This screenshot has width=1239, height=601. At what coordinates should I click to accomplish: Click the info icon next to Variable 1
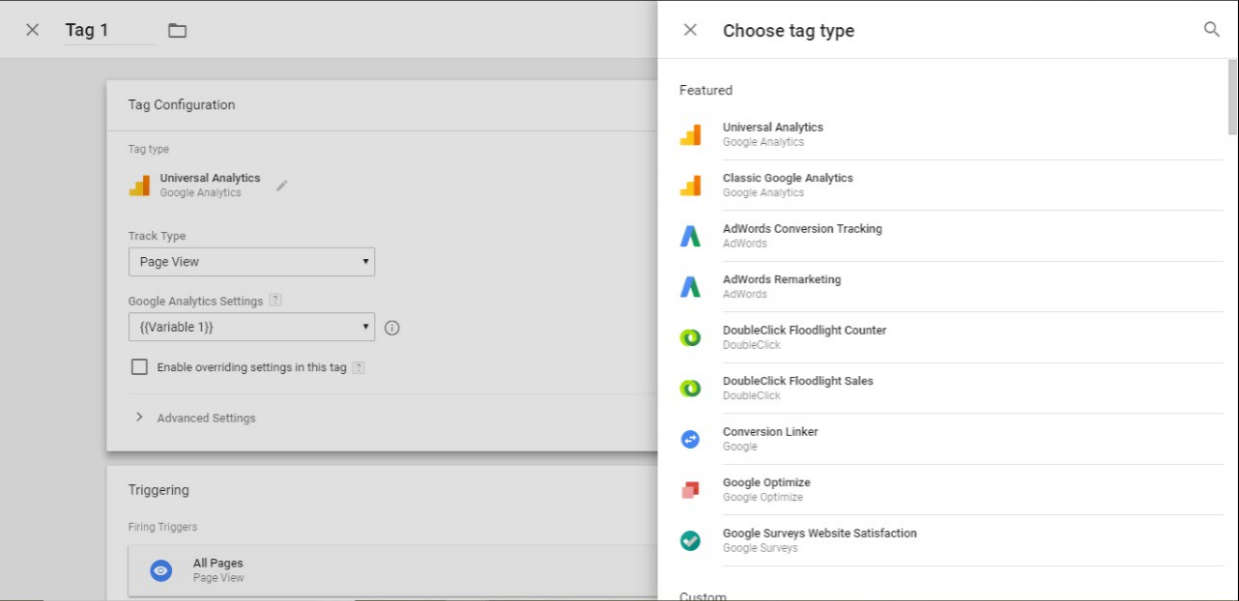392,327
